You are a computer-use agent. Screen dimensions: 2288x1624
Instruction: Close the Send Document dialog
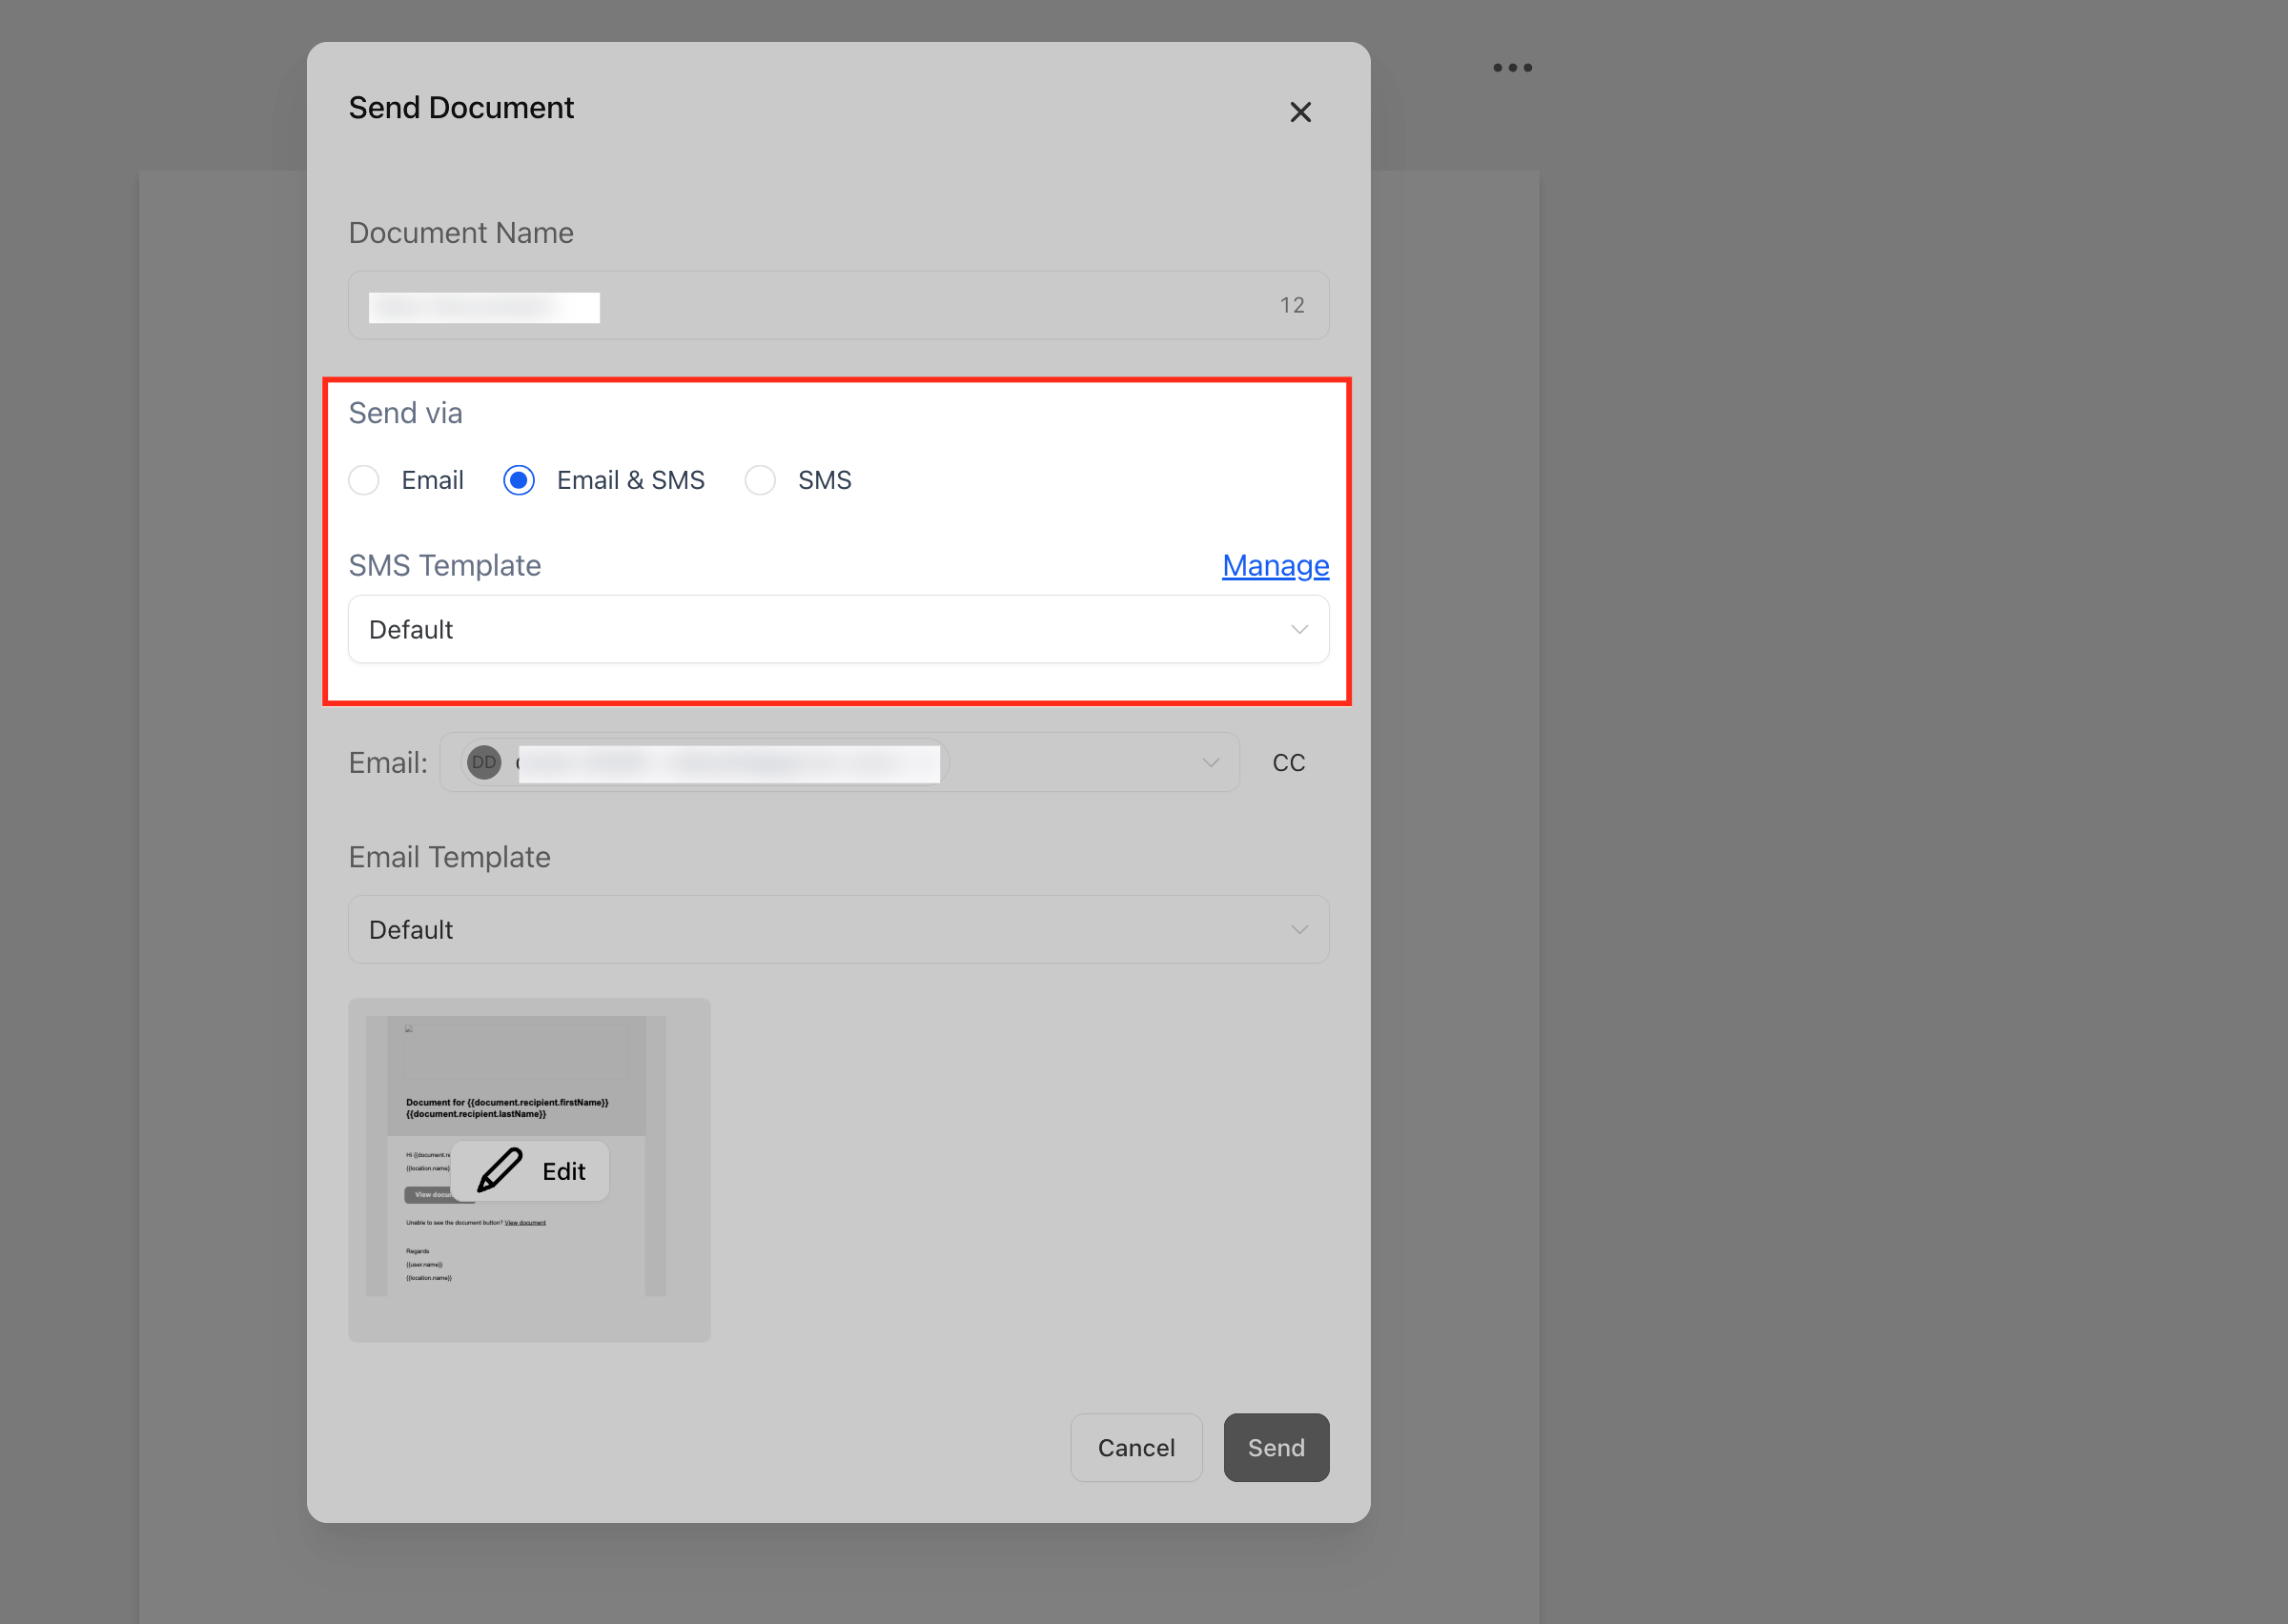(1299, 112)
